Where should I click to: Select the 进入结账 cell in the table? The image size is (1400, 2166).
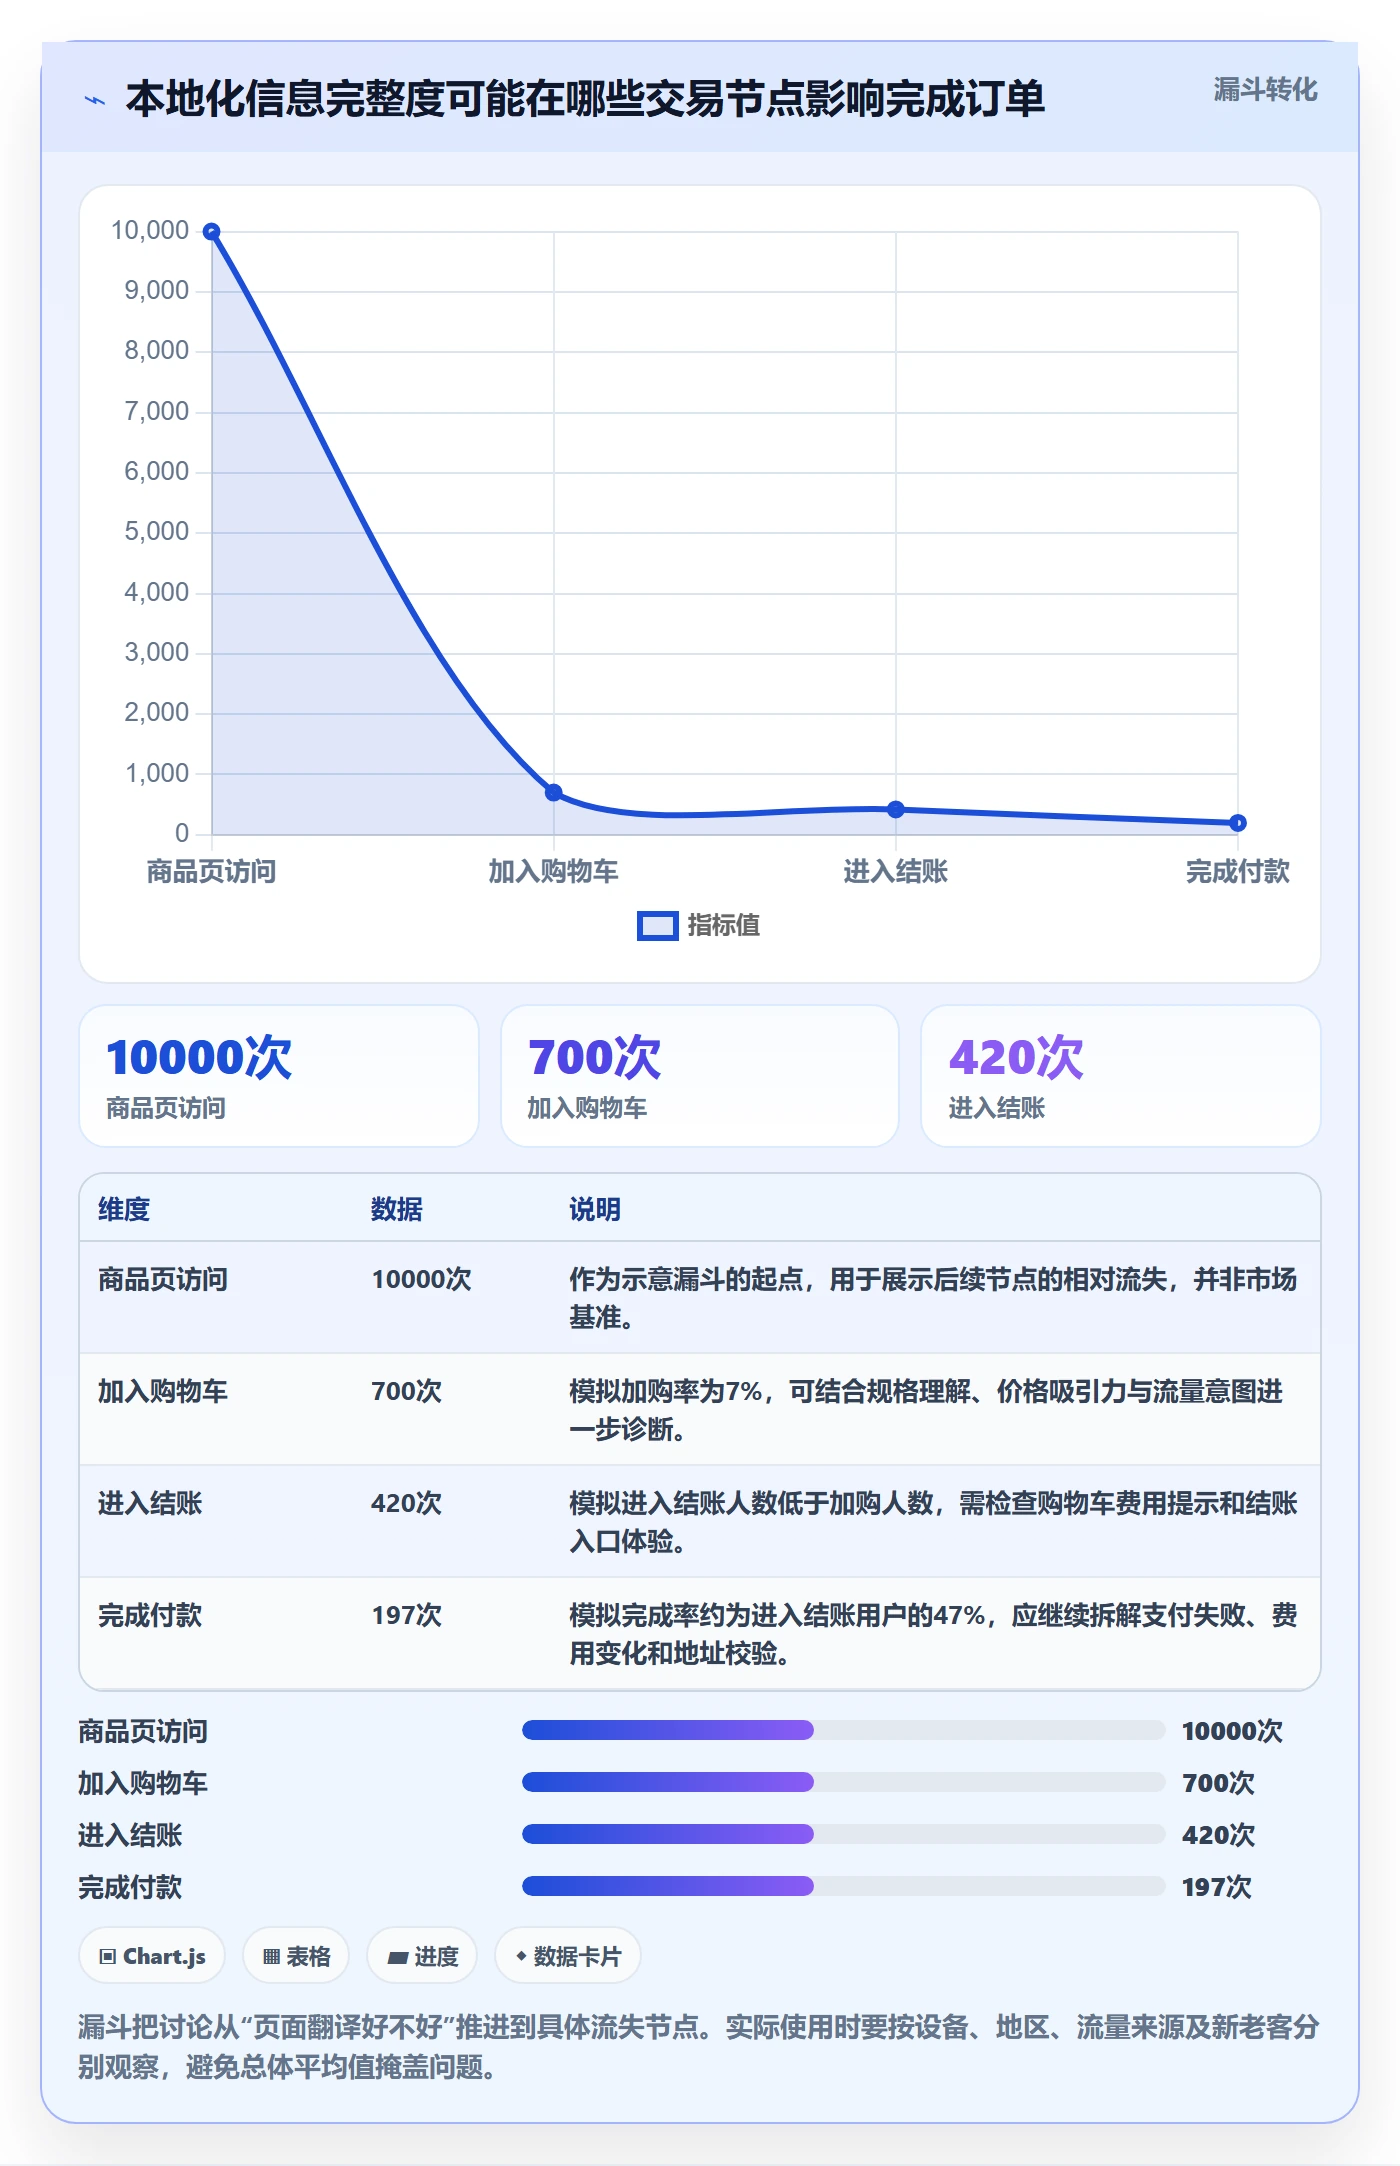pos(150,1503)
